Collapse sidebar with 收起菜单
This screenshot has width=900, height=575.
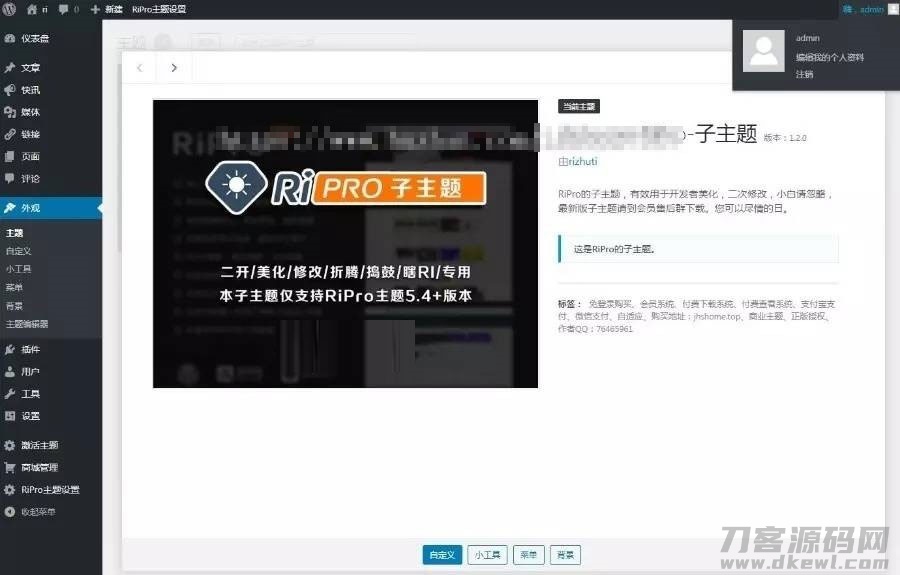point(38,512)
